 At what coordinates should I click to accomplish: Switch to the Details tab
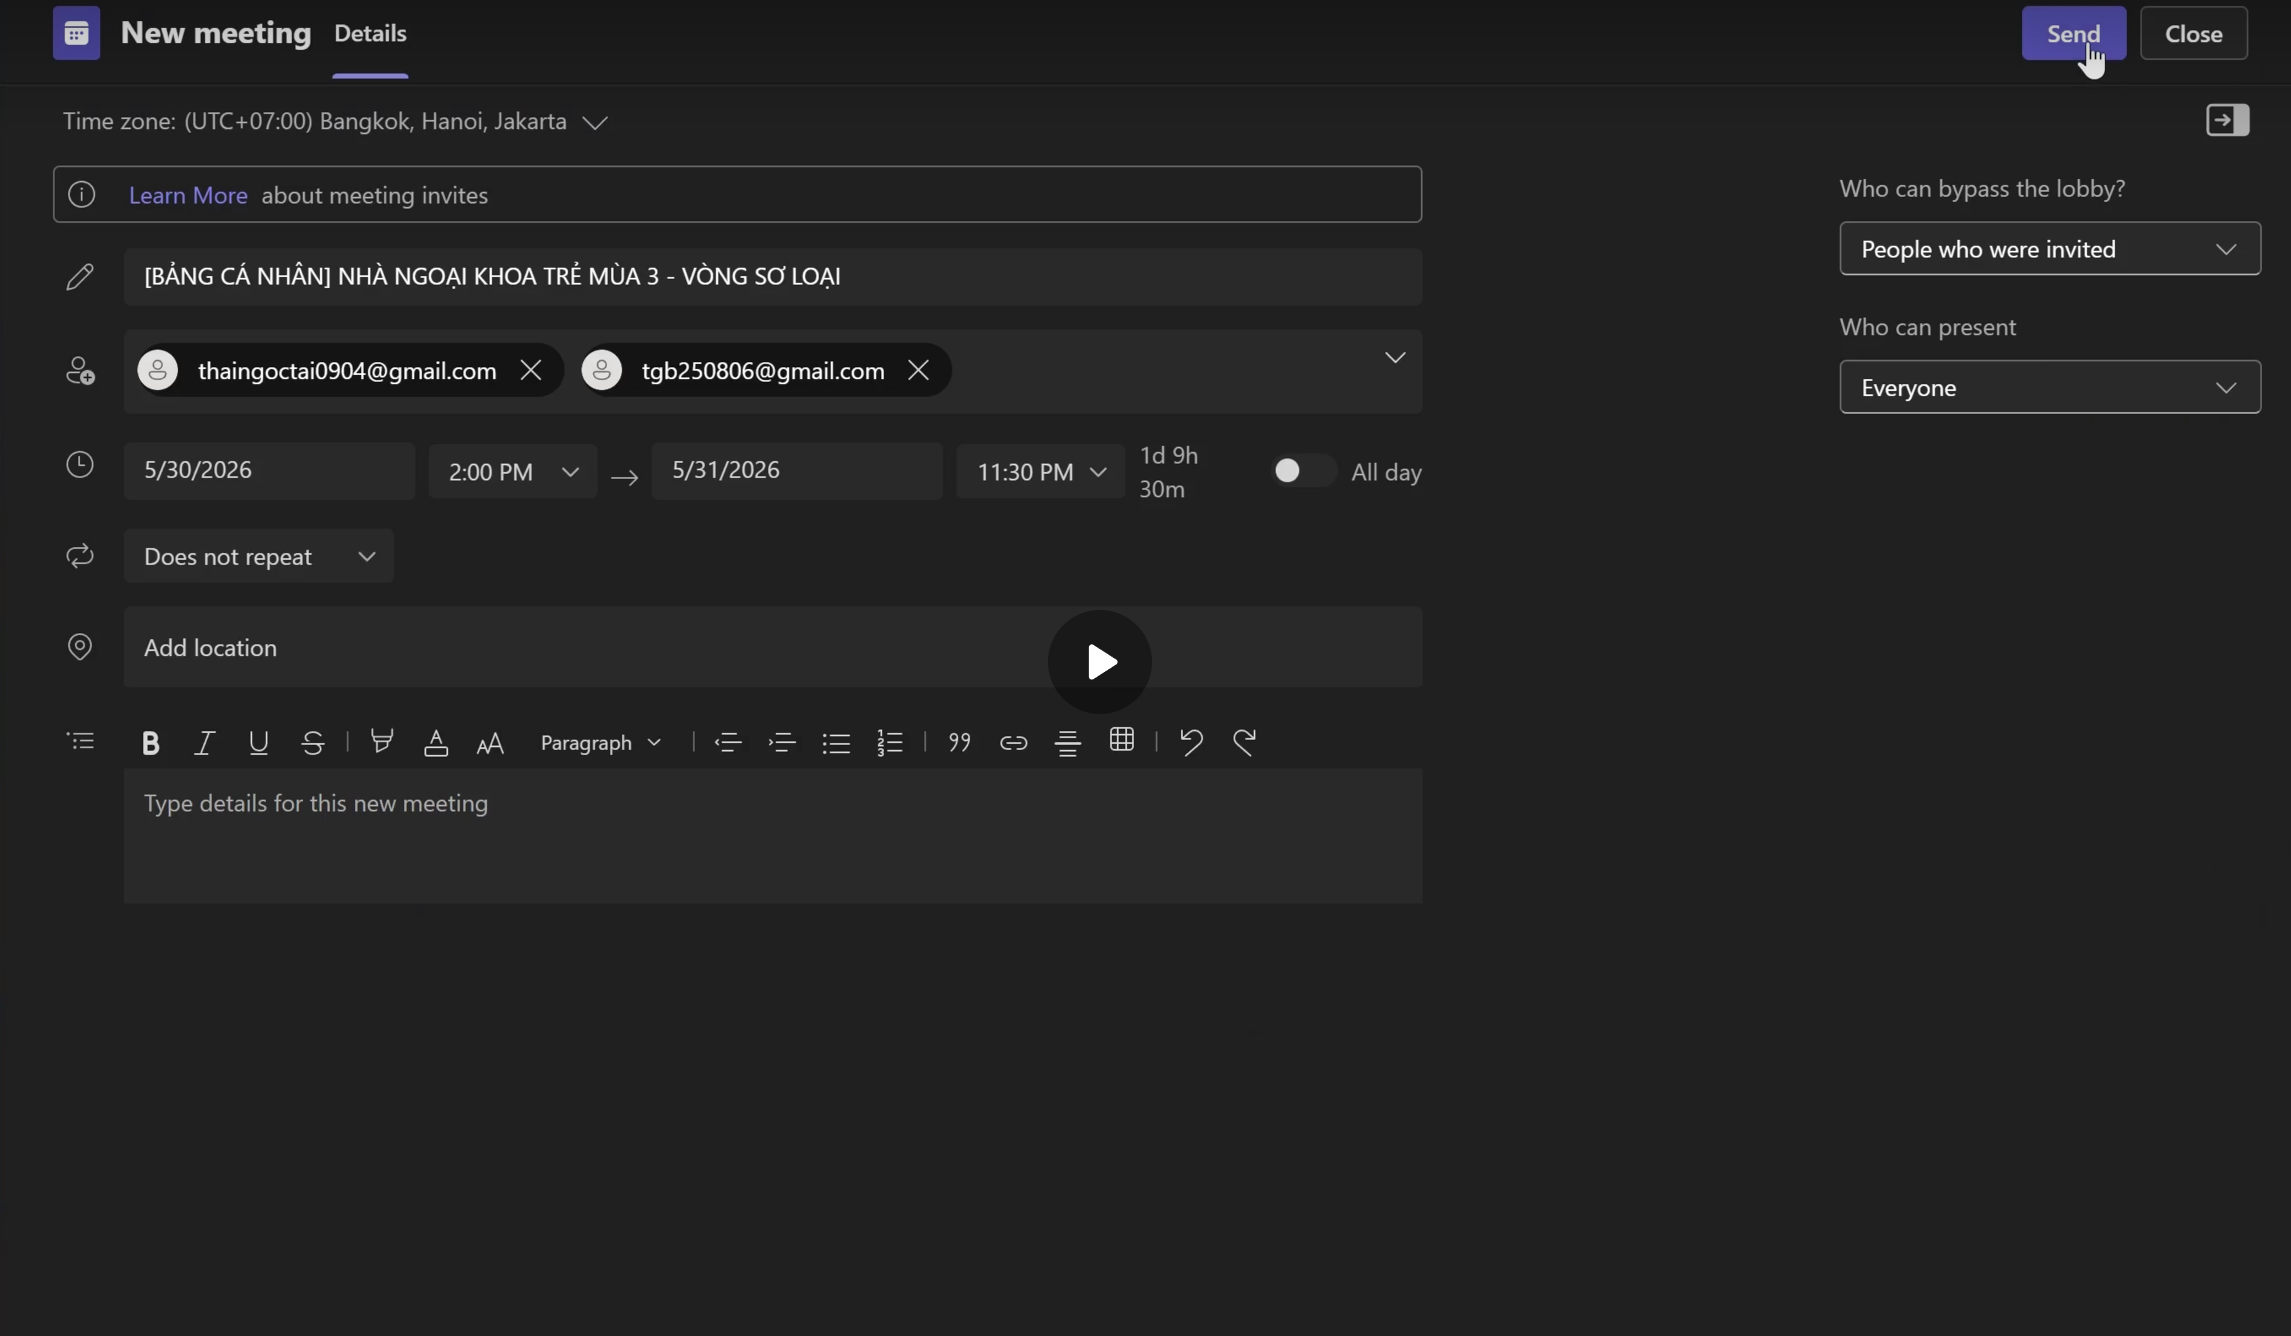click(370, 34)
